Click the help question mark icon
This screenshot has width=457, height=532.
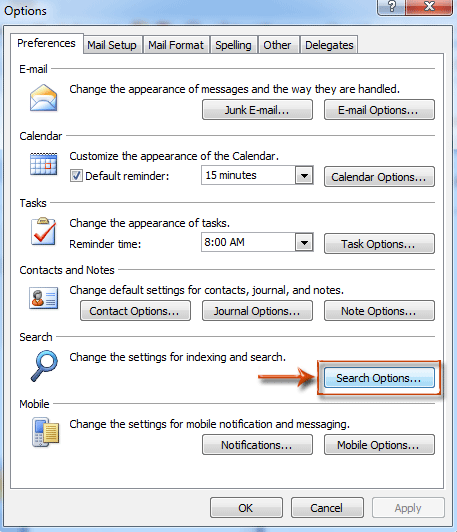392,7
